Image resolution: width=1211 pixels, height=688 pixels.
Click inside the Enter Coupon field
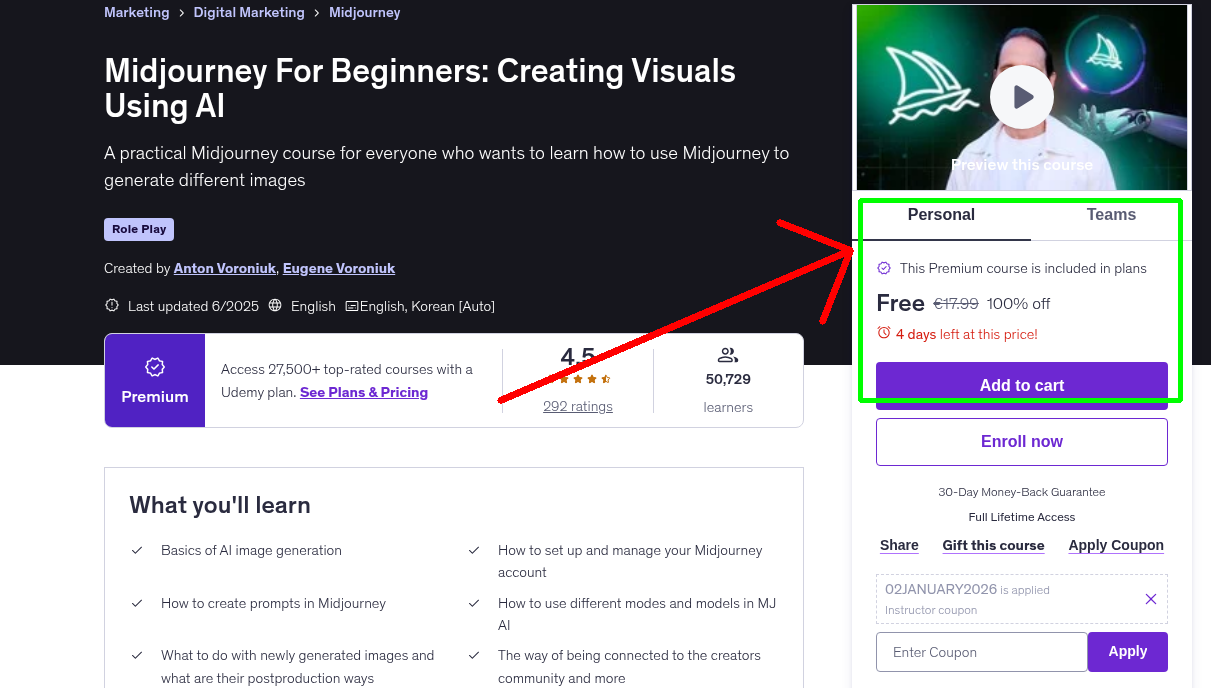(981, 651)
